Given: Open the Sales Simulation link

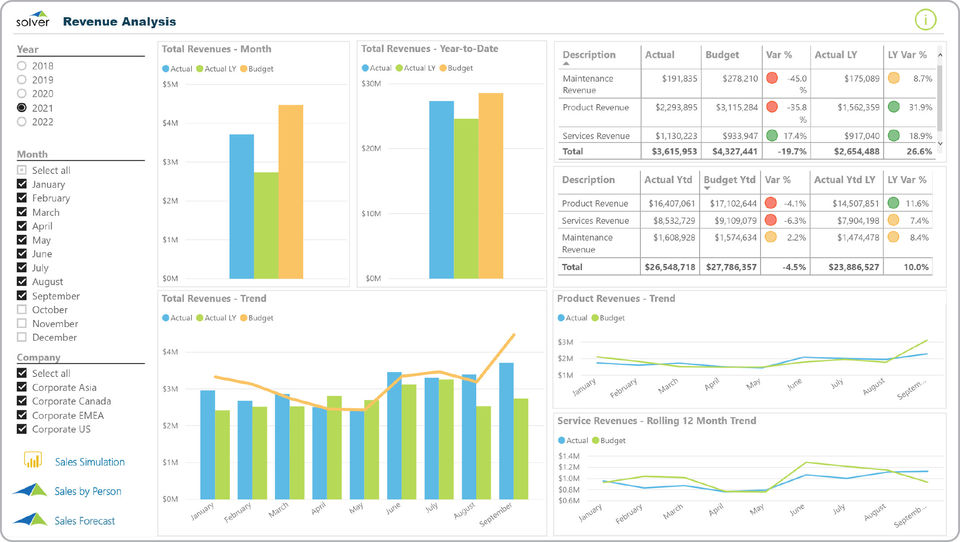Looking at the screenshot, I should tap(90, 462).
